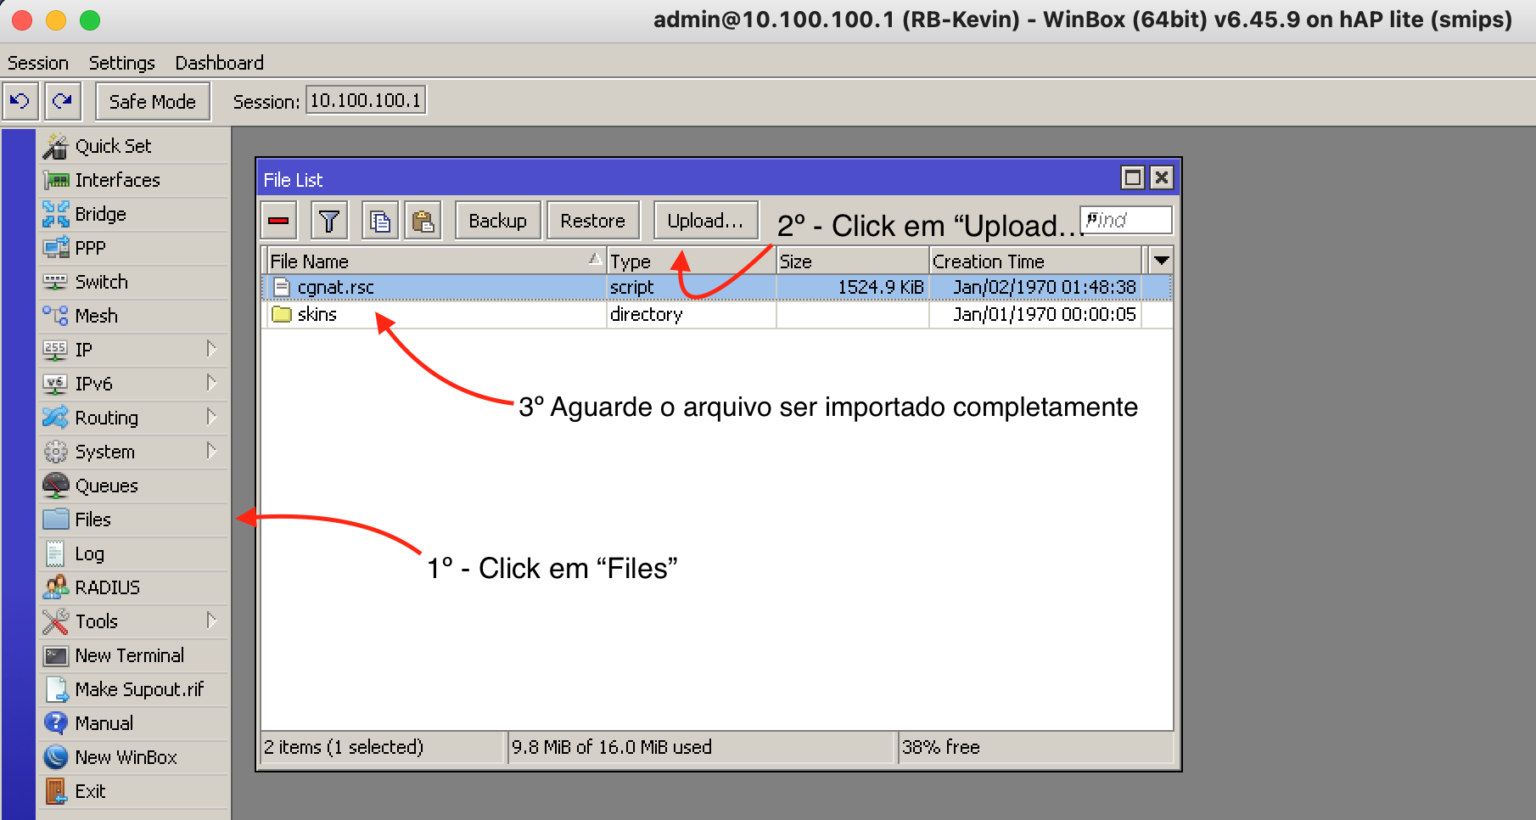The image size is (1536, 820).
Task: Open the Log viewer
Action: pos(90,553)
